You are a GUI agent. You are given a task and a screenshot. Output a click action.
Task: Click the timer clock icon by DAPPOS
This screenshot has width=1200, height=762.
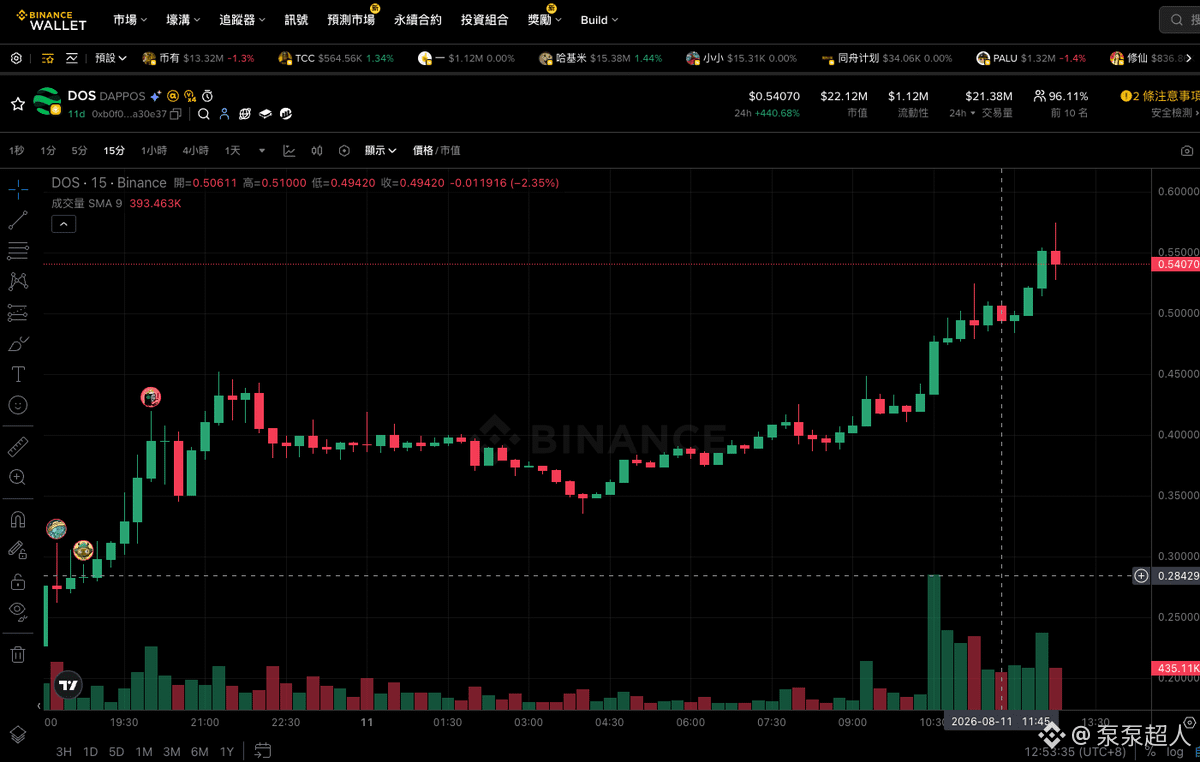point(207,97)
